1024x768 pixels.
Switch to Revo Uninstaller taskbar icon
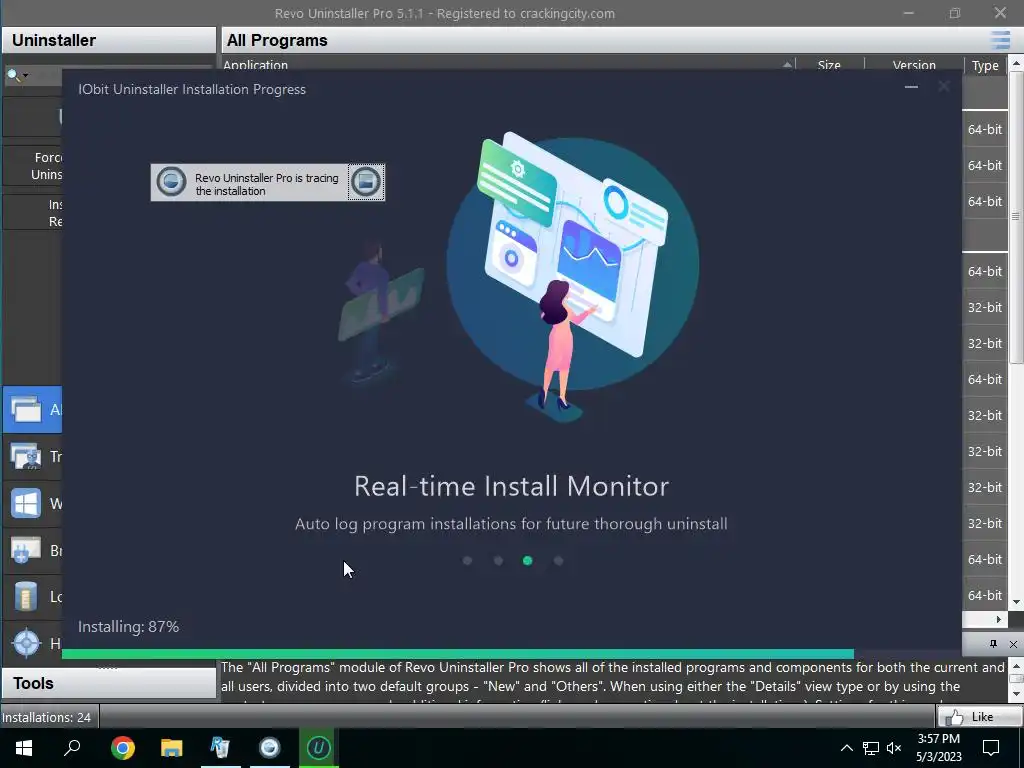[220, 748]
